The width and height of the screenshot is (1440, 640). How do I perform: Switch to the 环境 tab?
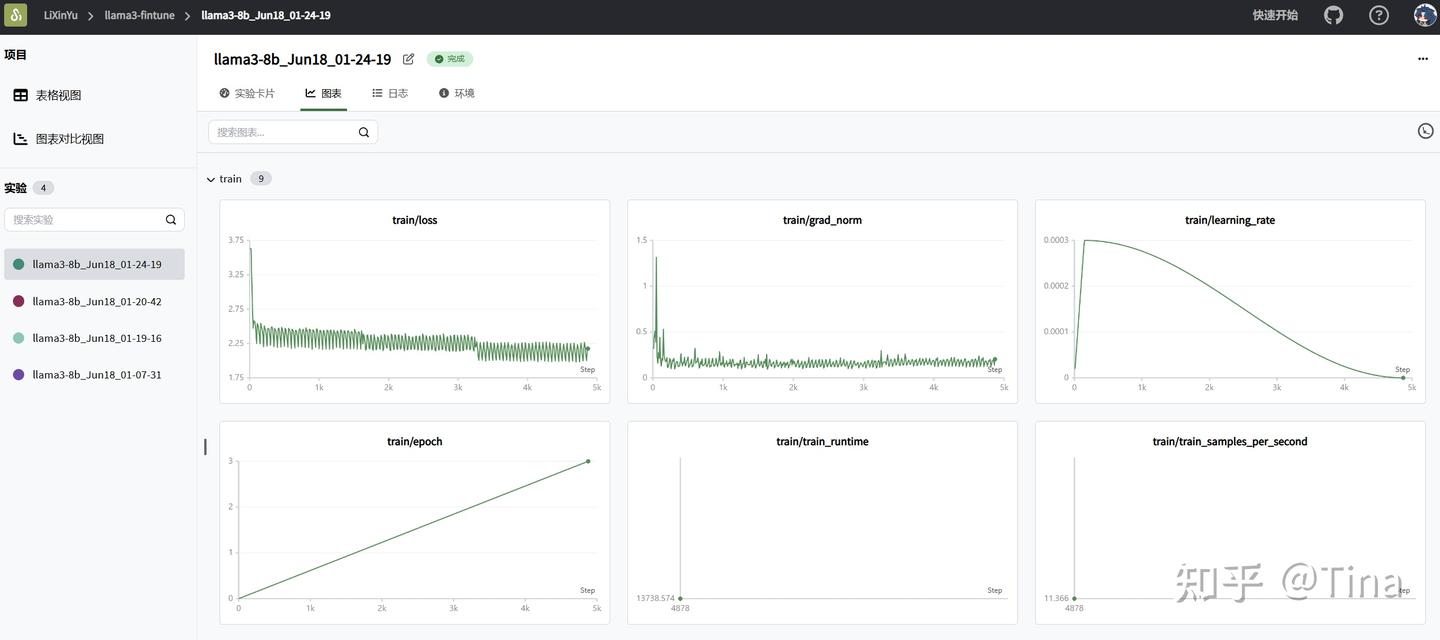pos(456,93)
